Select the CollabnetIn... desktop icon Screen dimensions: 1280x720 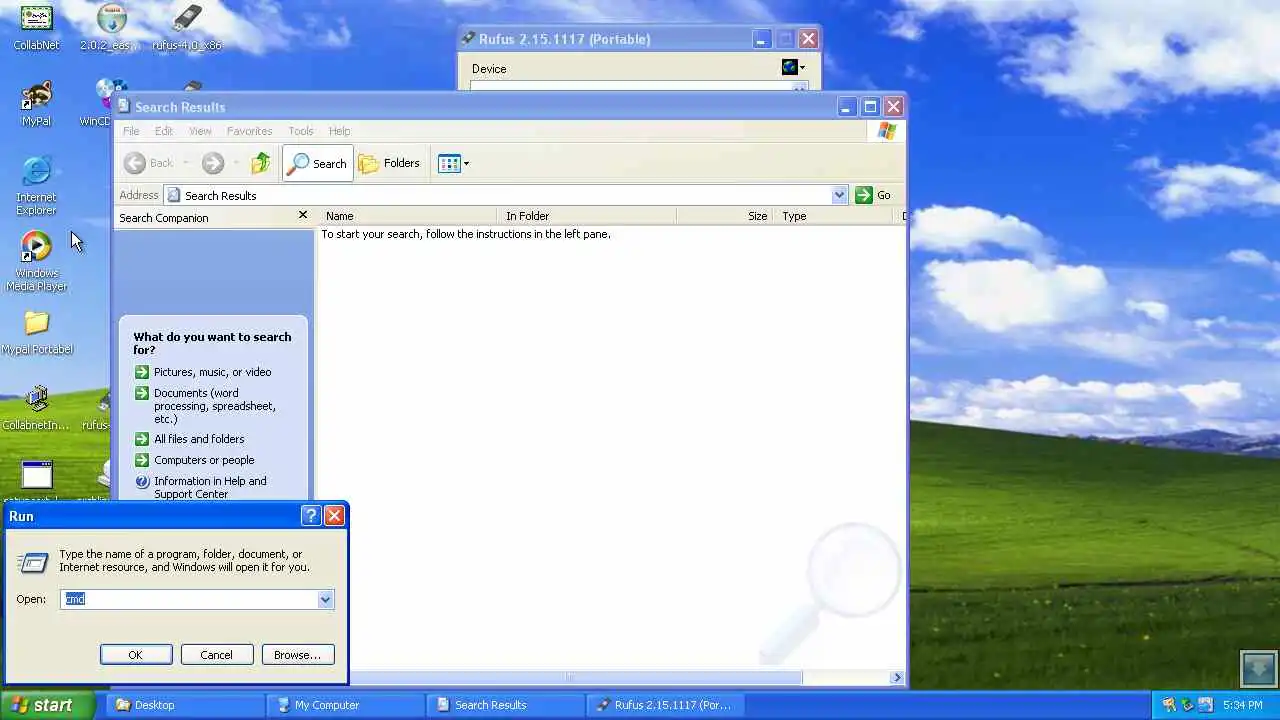point(36,408)
